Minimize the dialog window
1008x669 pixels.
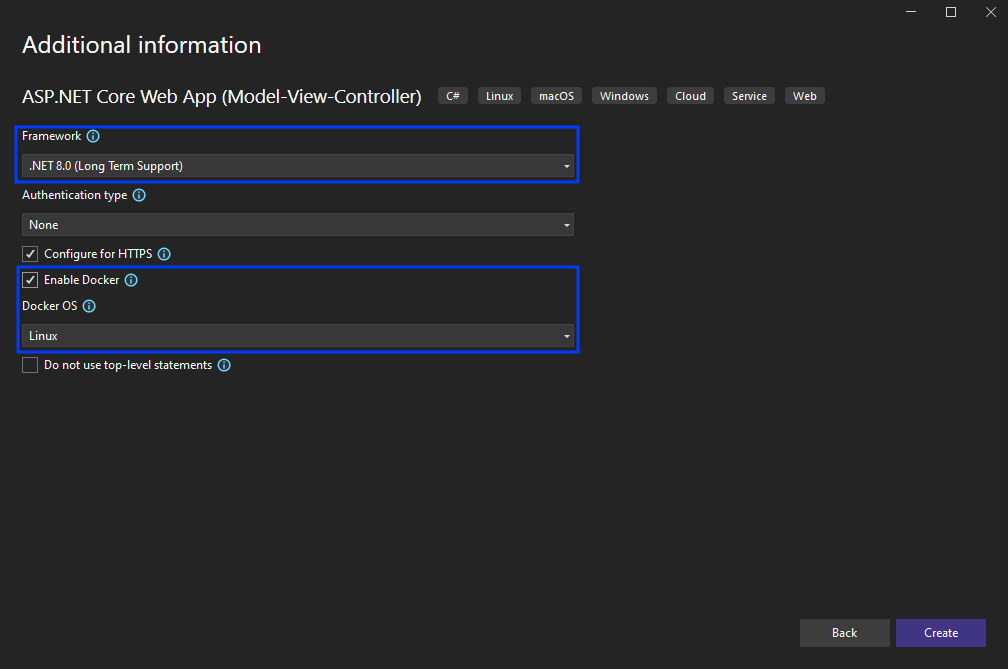pos(911,12)
